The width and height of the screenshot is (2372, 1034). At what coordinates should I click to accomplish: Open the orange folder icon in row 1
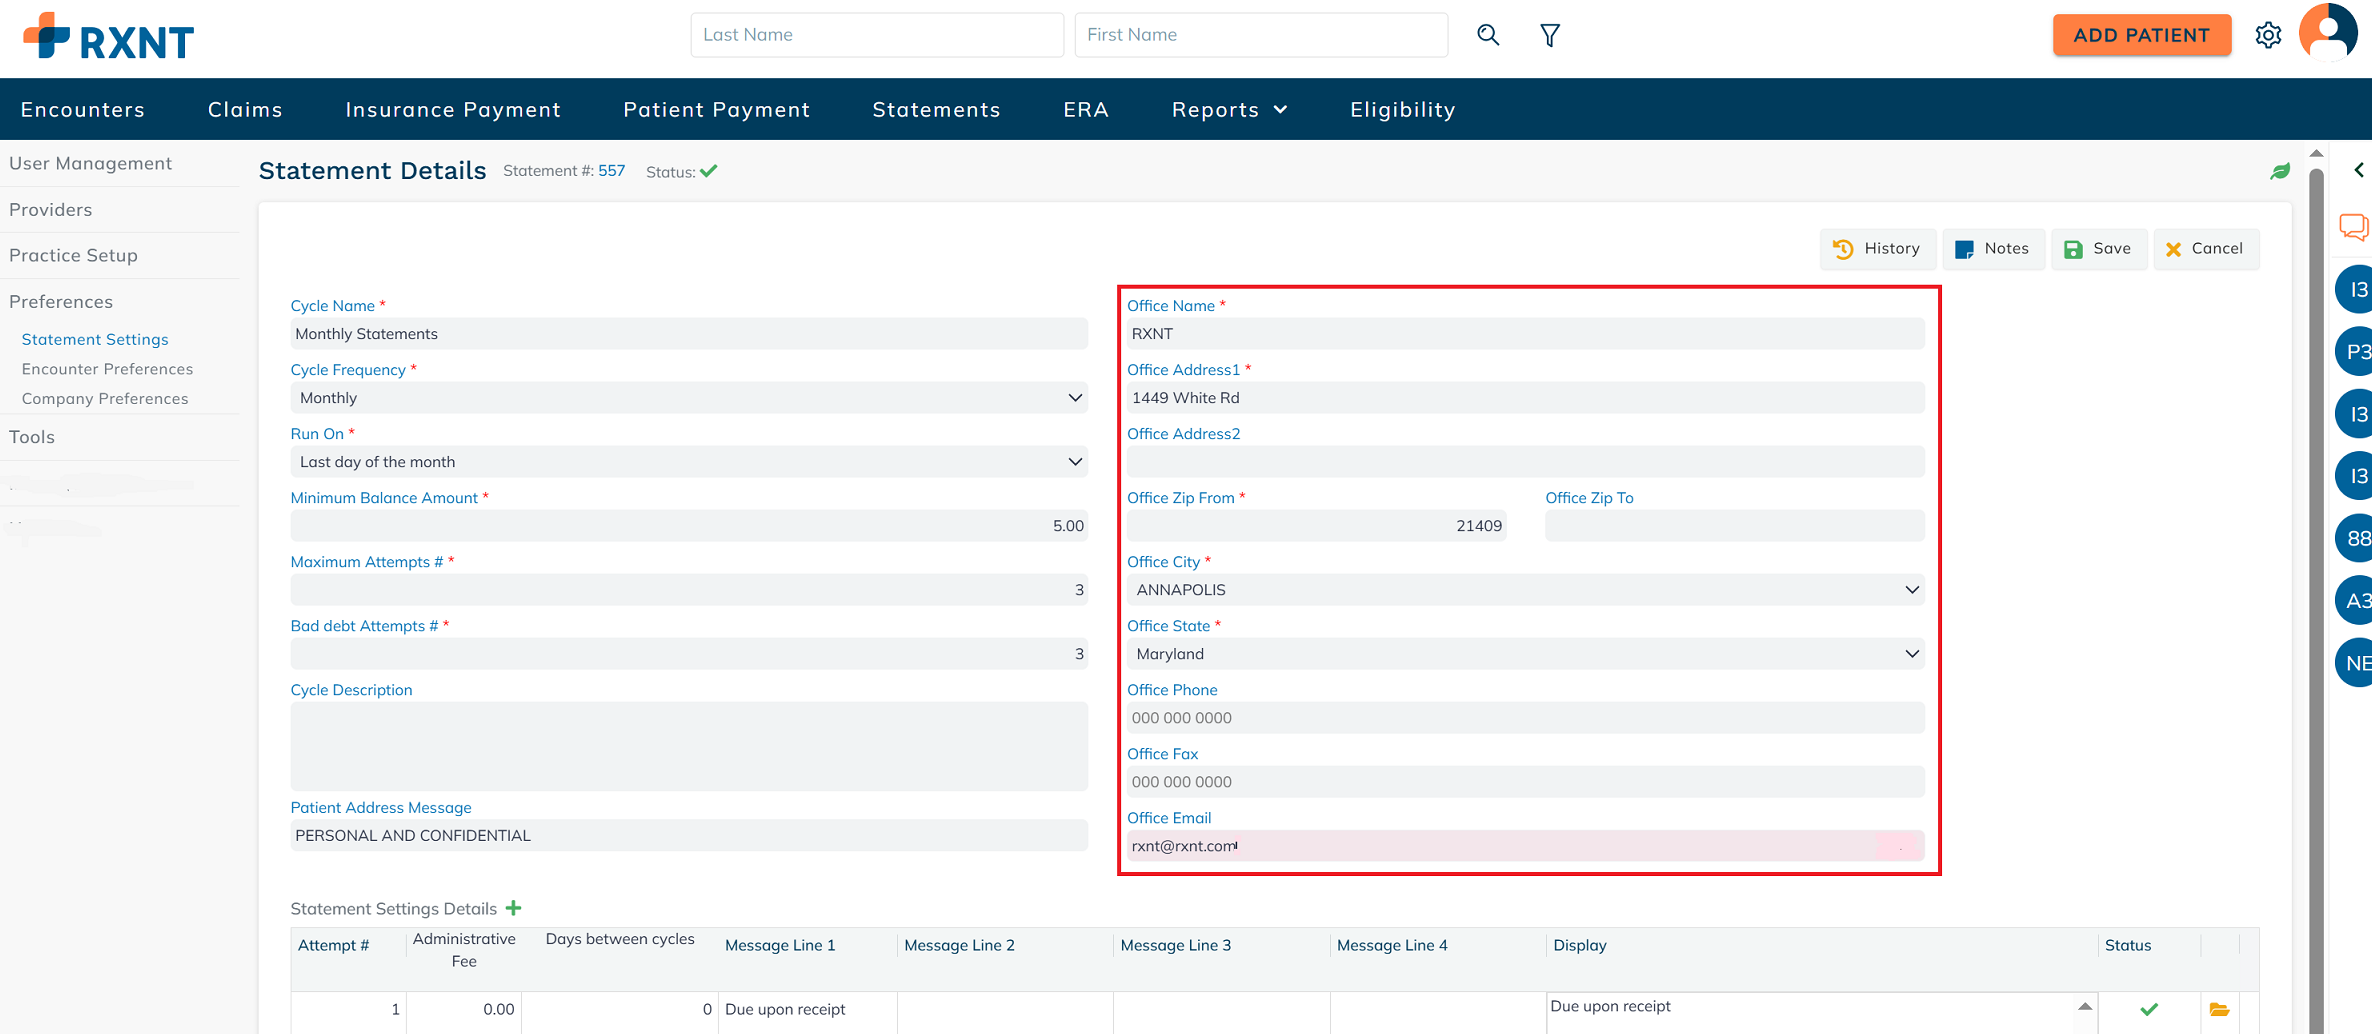[2219, 1009]
